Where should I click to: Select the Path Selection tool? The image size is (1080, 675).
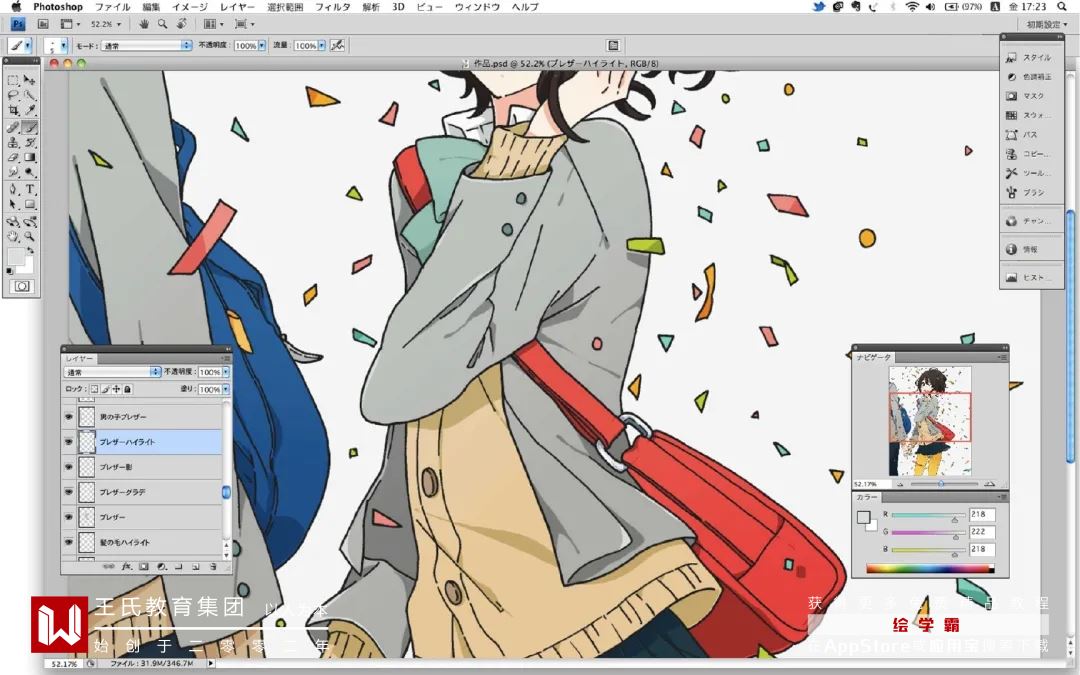click(13, 205)
